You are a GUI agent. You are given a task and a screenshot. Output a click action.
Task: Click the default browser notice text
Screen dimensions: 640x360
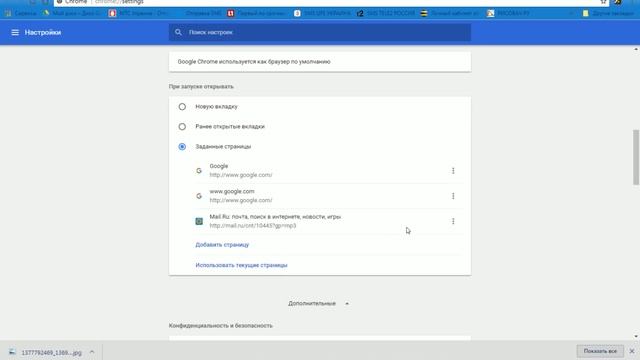tap(254, 62)
